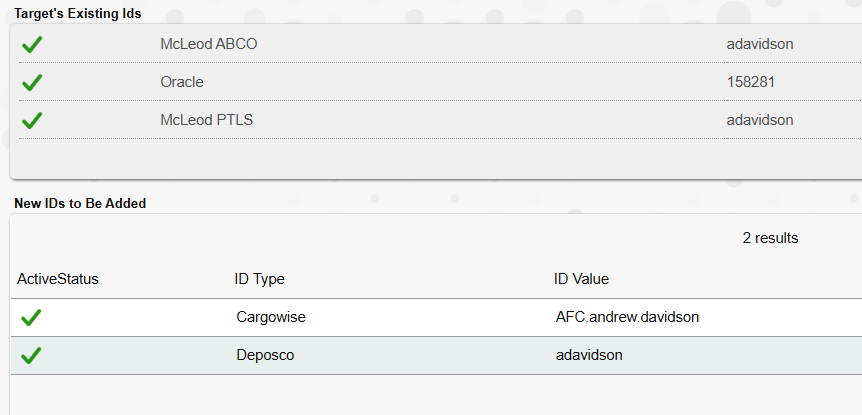Image resolution: width=862 pixels, height=415 pixels.
Task: Click the green checkmark beside Oracle
Action: [32, 82]
